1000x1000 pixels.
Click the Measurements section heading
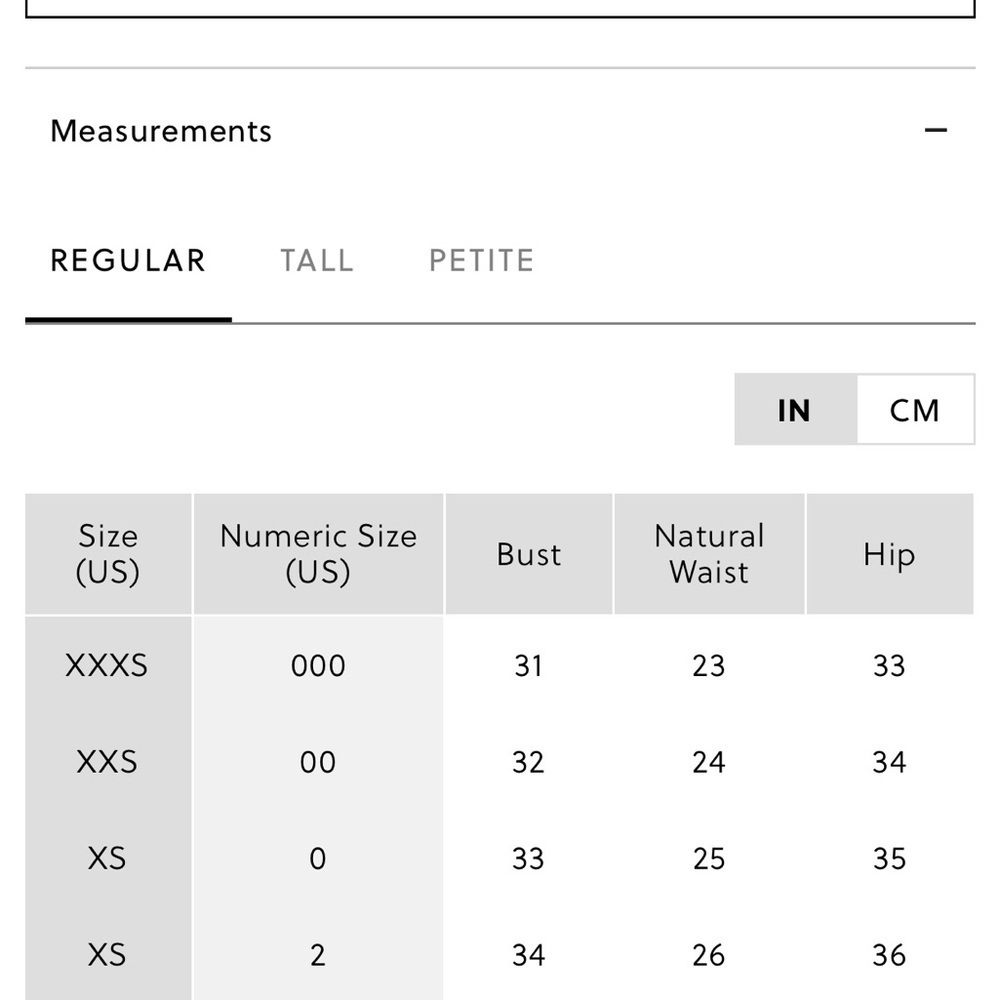[x=161, y=131]
